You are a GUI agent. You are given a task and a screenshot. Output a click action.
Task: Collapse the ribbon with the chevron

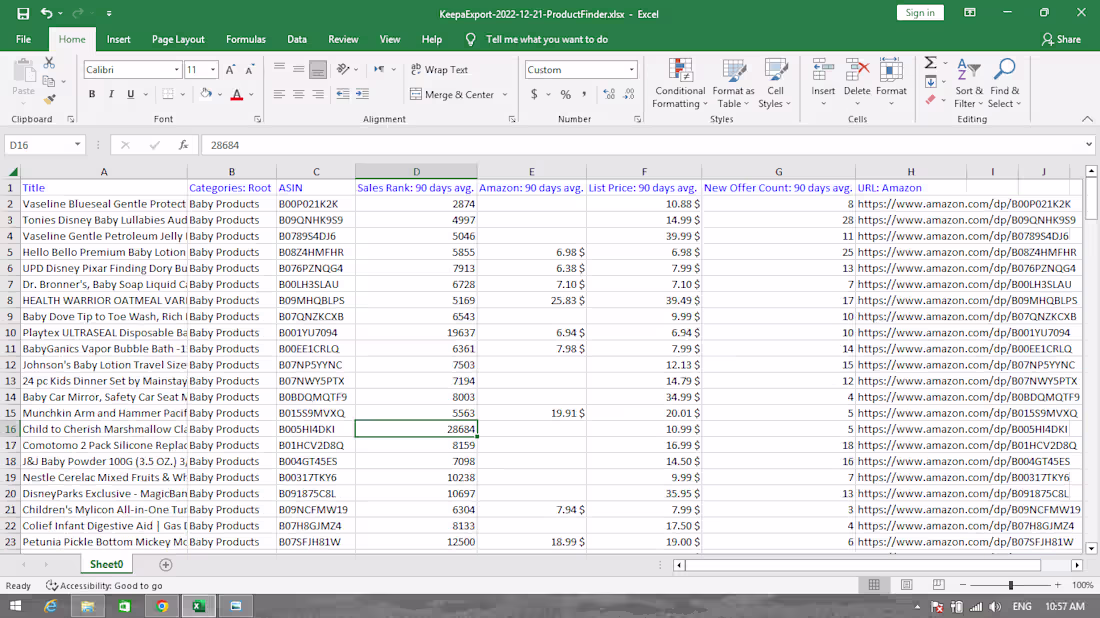point(1087,119)
